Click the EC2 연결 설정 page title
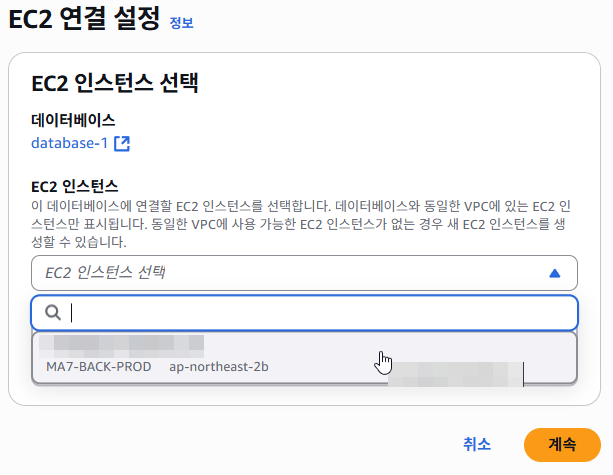The width and height of the screenshot is (613, 475). 84,20
